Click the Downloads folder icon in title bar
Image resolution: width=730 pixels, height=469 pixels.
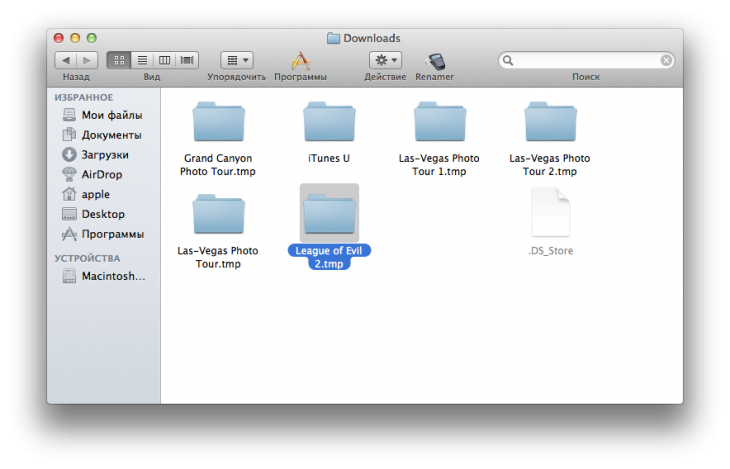pos(333,38)
